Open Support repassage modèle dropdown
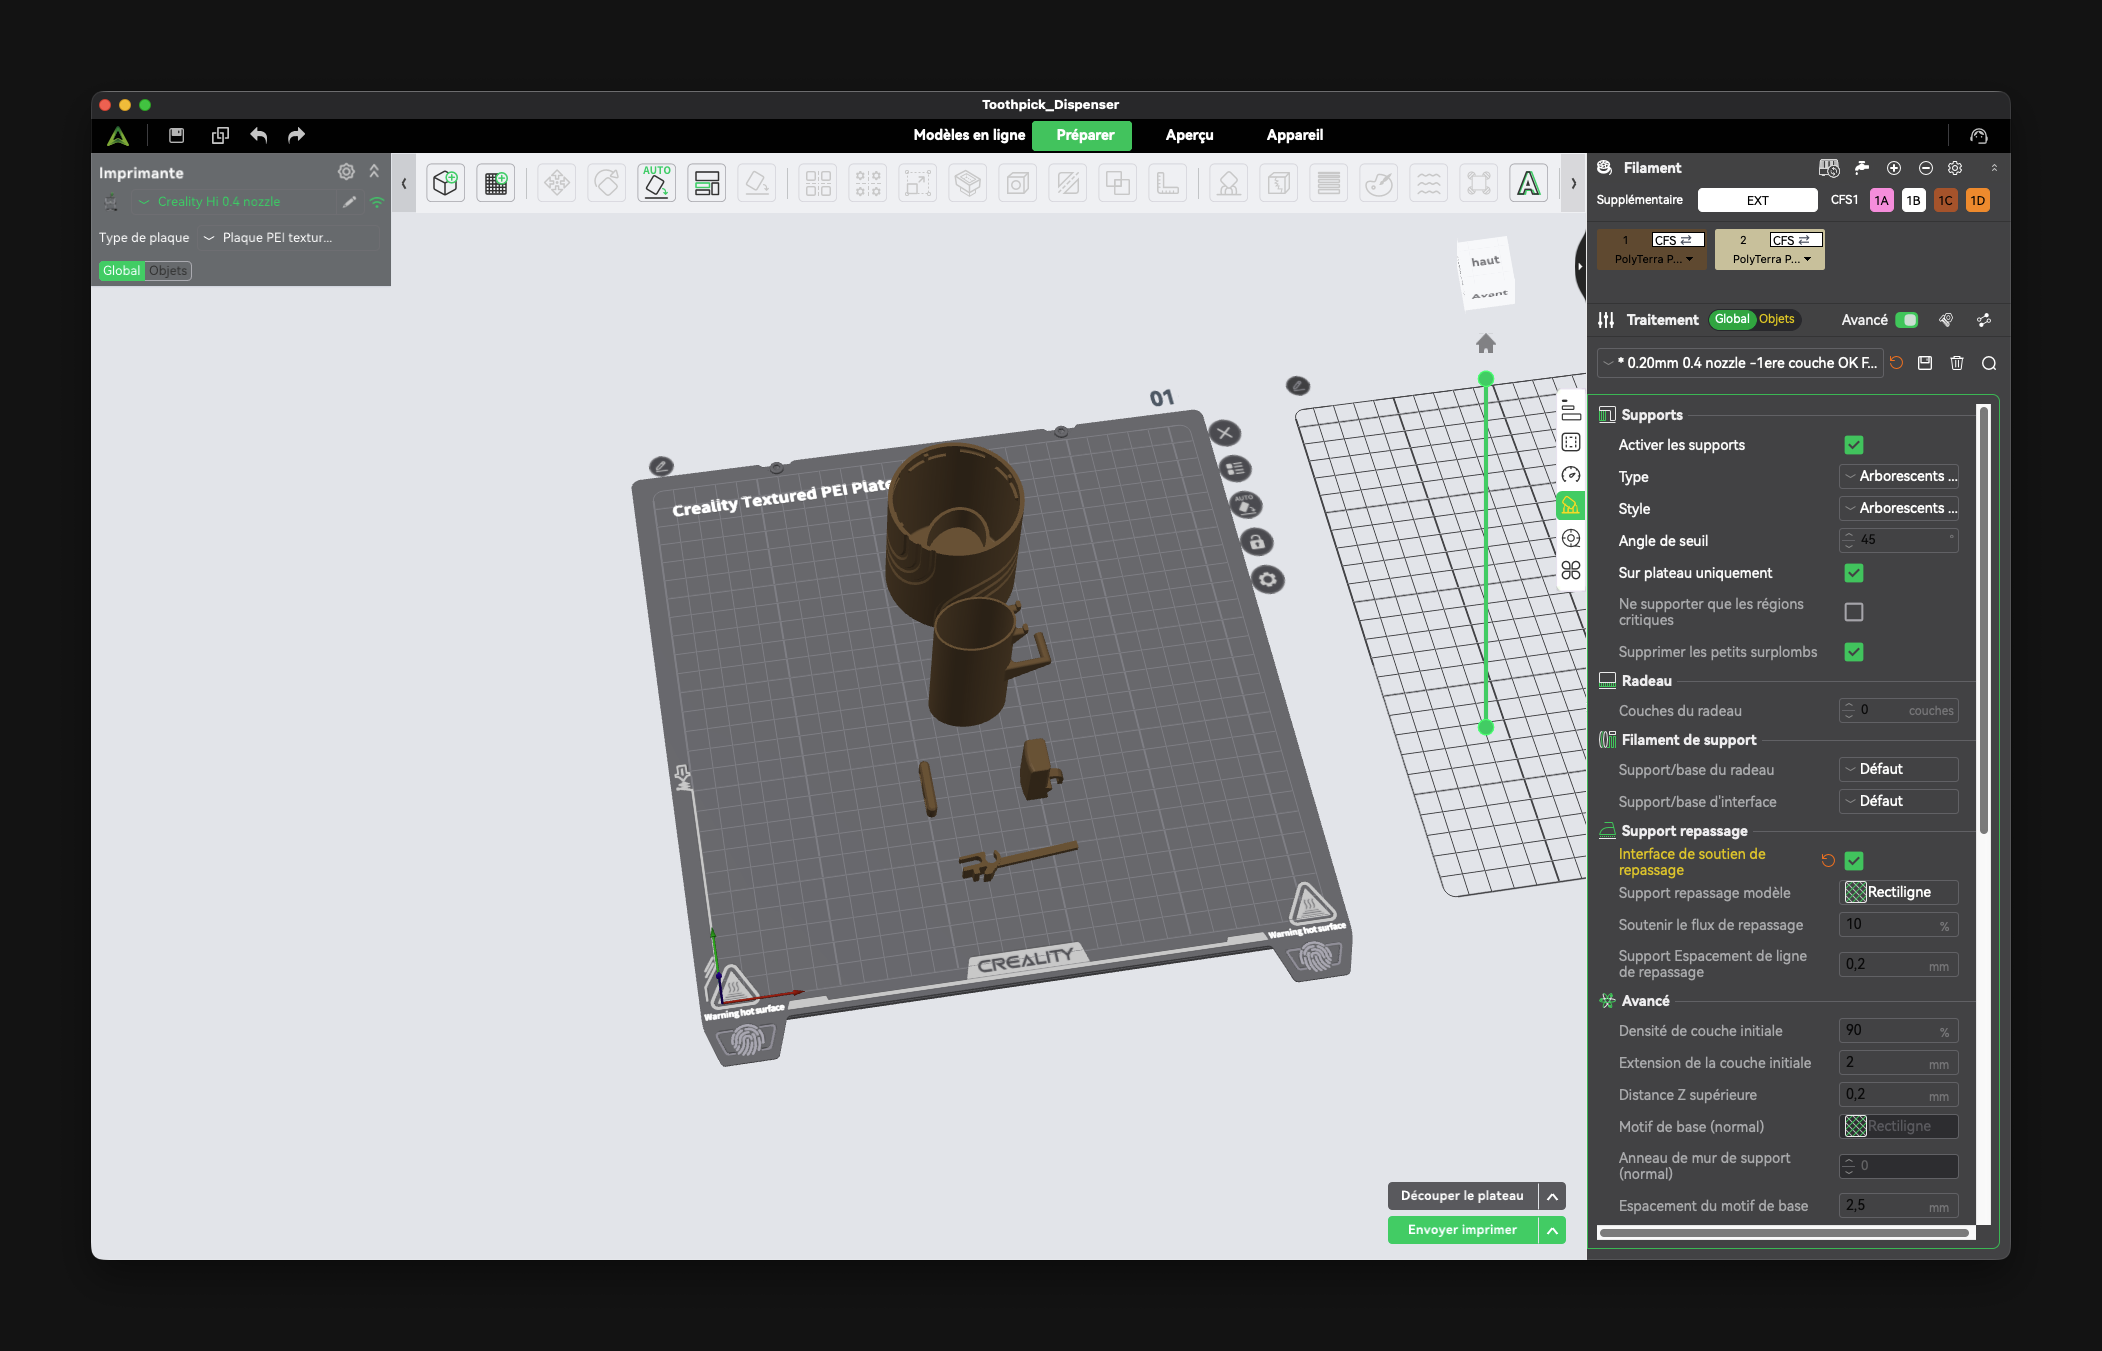This screenshot has width=2102, height=1351. (1899, 892)
